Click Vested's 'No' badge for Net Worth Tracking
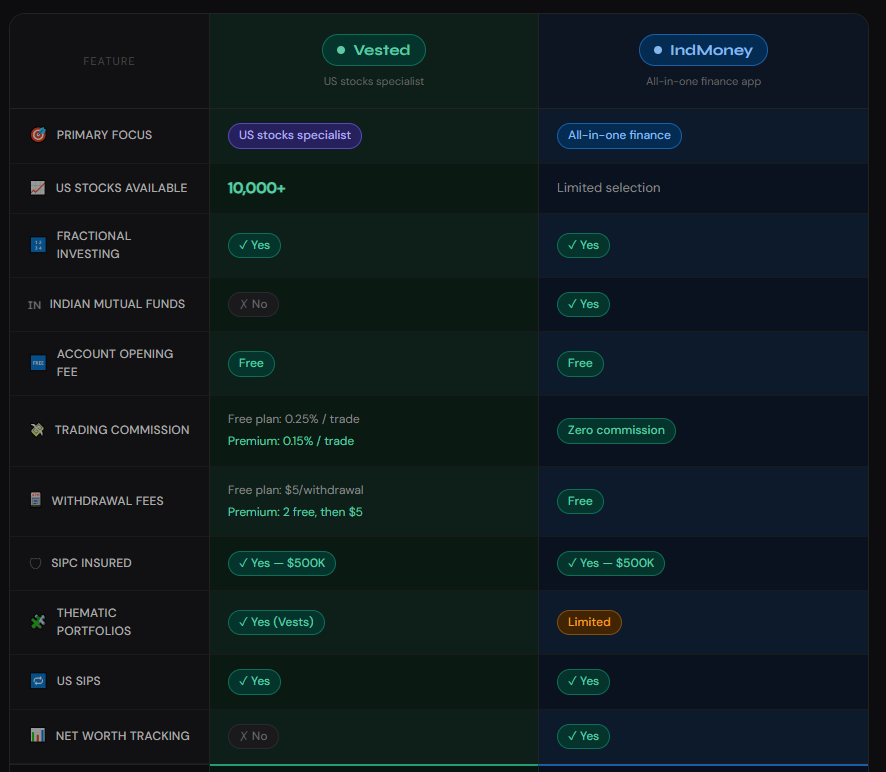Image resolution: width=886 pixels, height=772 pixels. click(253, 736)
